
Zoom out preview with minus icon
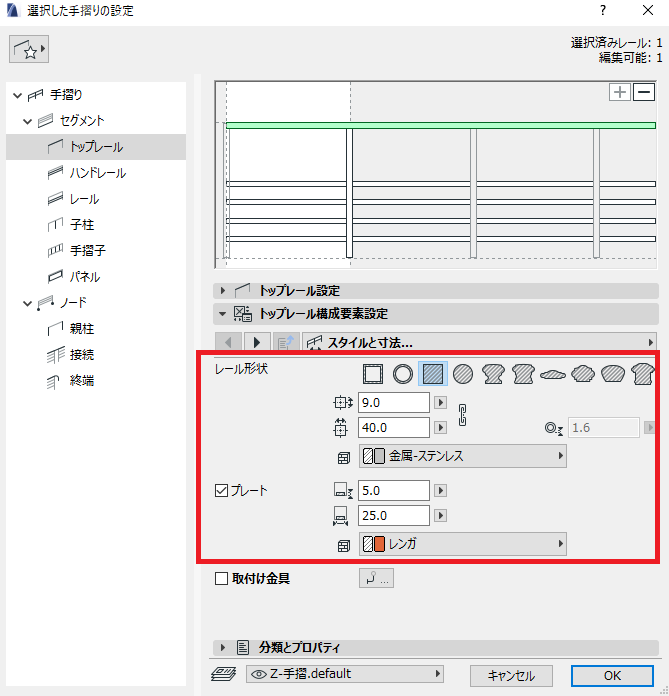tap(644, 92)
